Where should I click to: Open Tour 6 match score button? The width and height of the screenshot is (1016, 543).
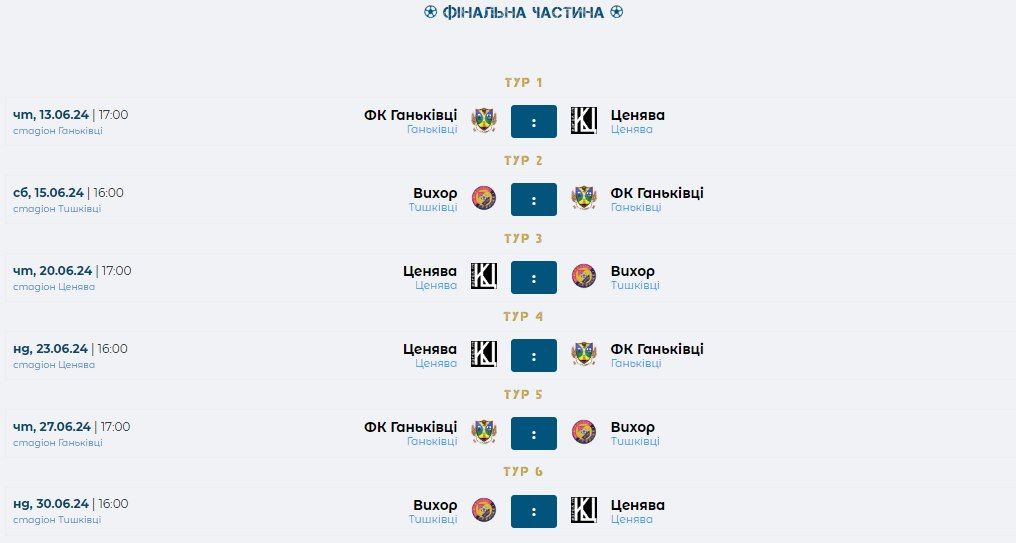coord(534,511)
